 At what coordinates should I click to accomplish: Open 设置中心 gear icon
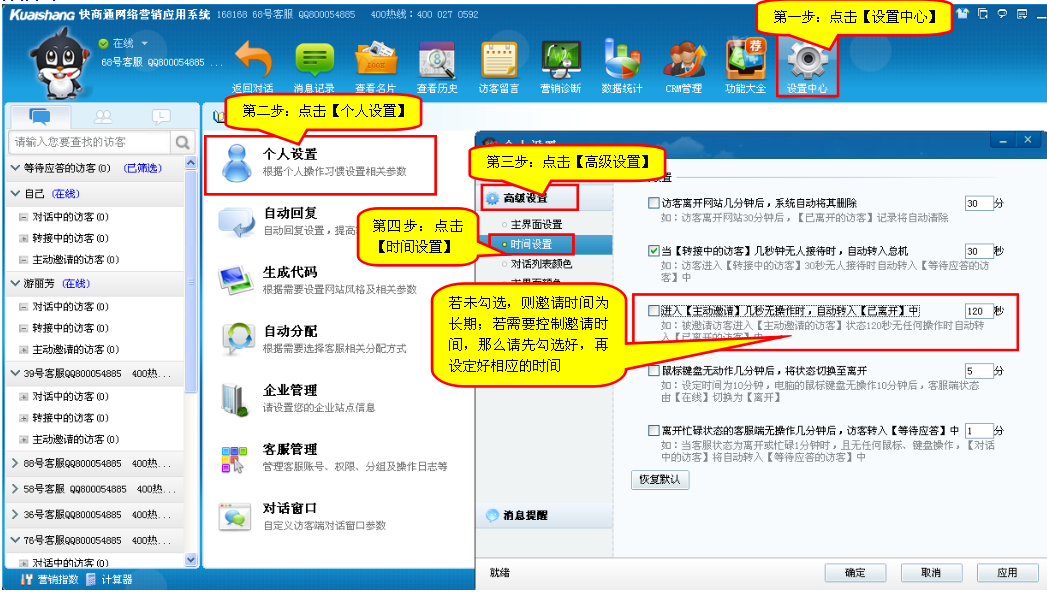(807, 64)
